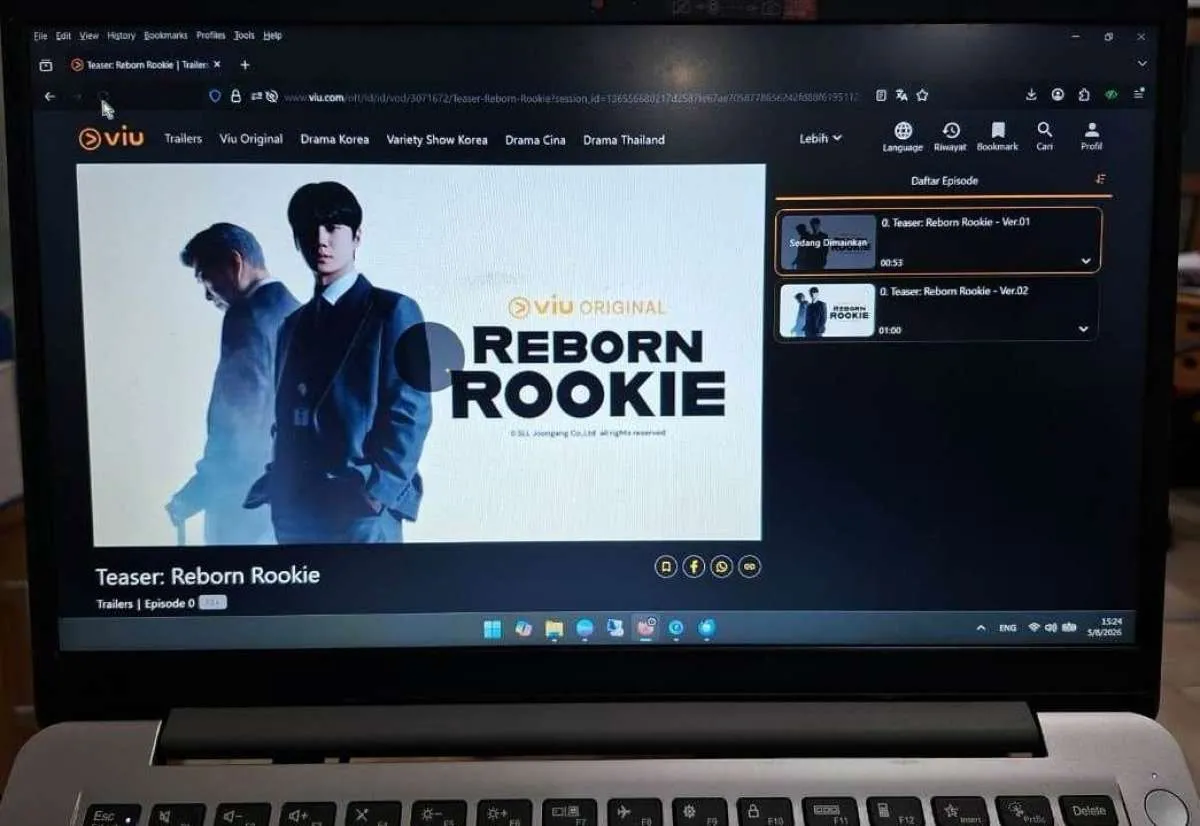
Task: Open a new browser tab
Action: (x=245, y=65)
